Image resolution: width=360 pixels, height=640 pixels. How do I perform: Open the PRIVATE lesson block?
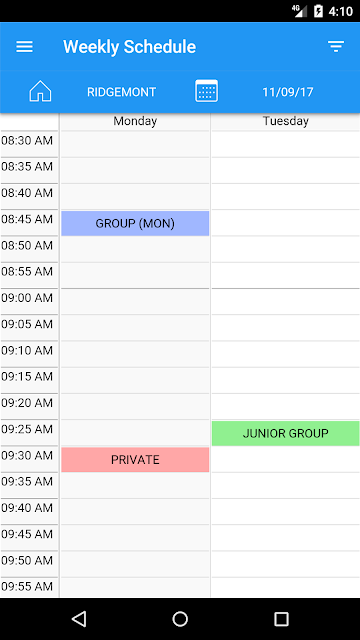135,460
